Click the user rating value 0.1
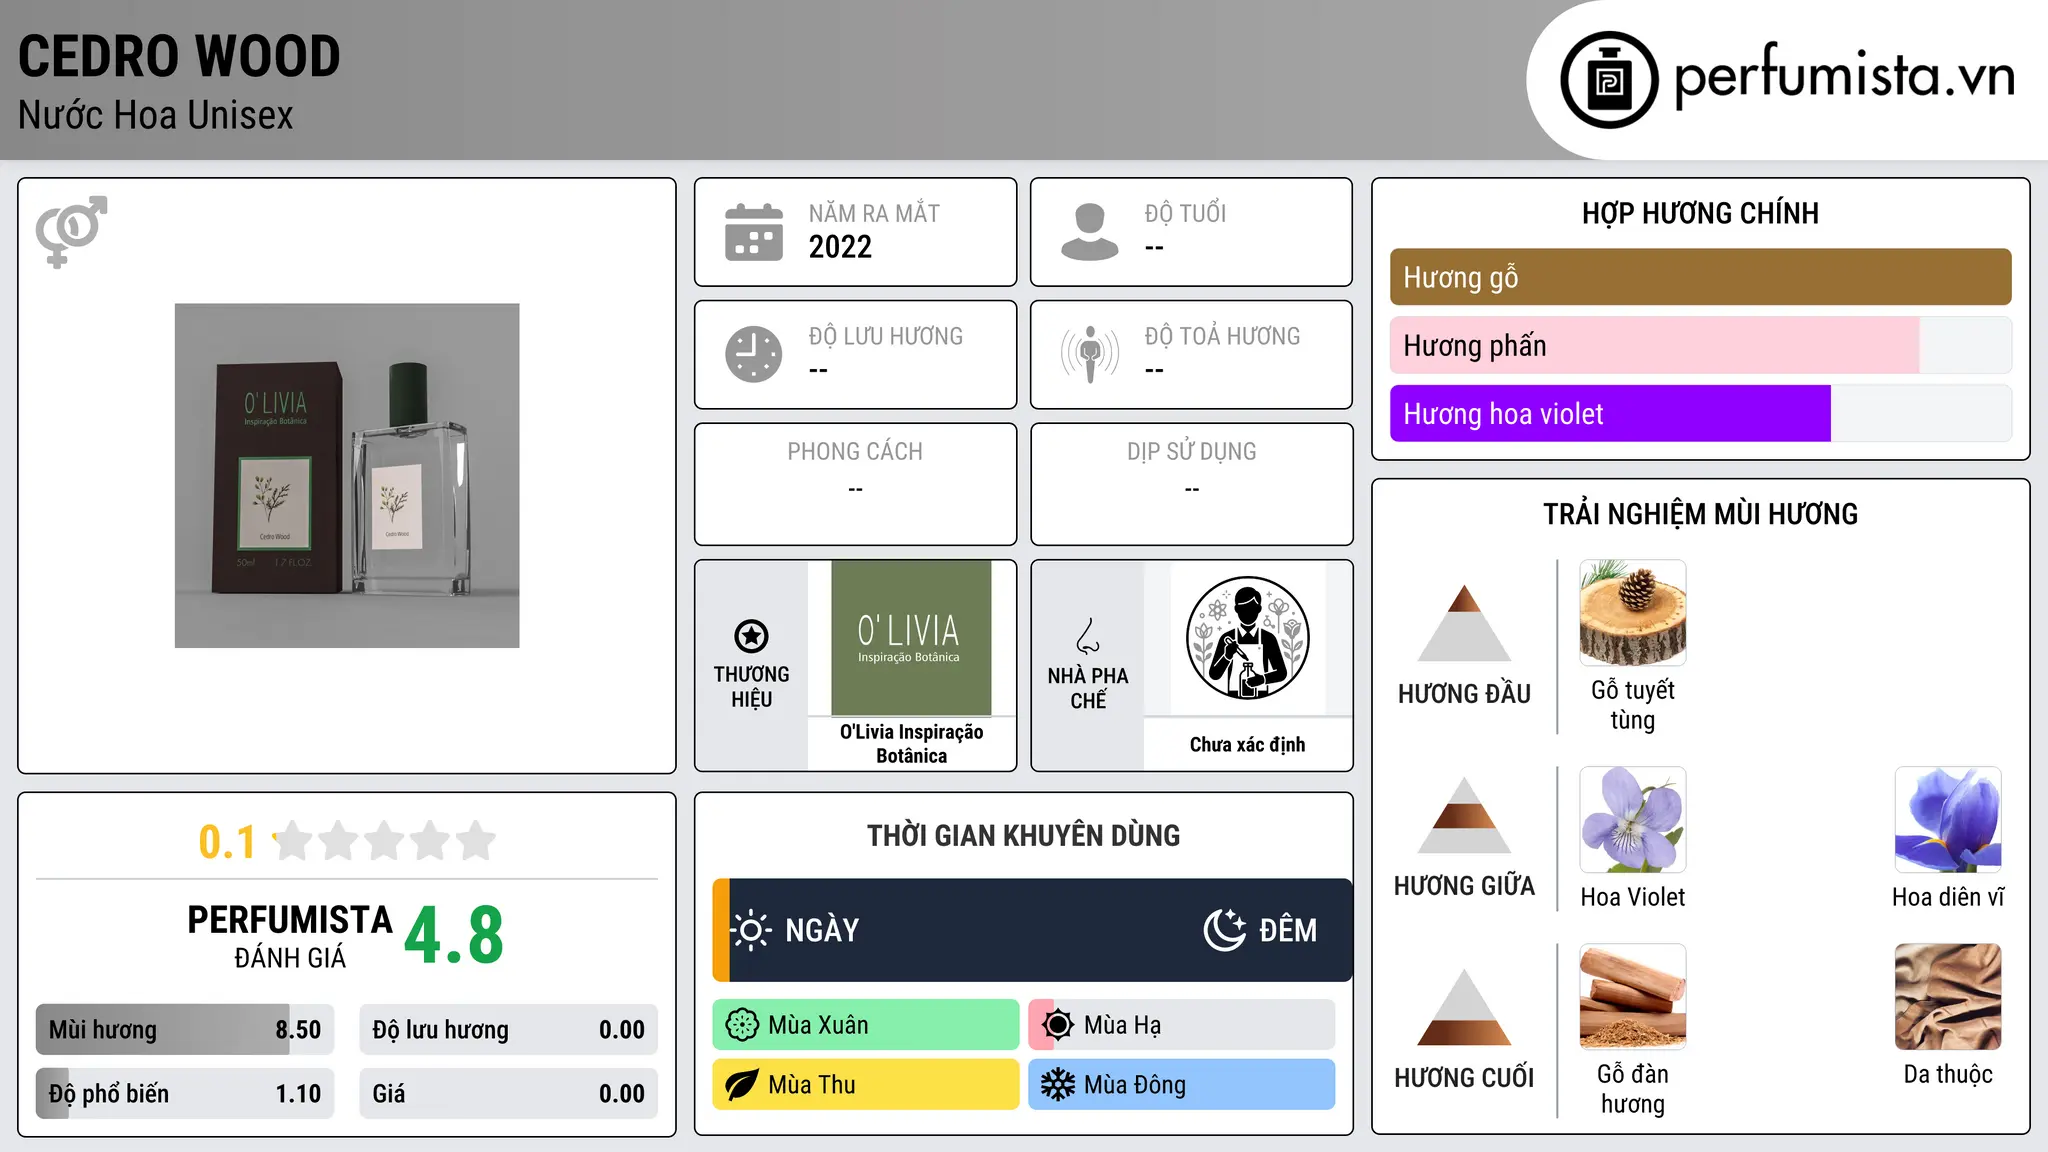The width and height of the screenshot is (2048, 1152). (x=227, y=842)
